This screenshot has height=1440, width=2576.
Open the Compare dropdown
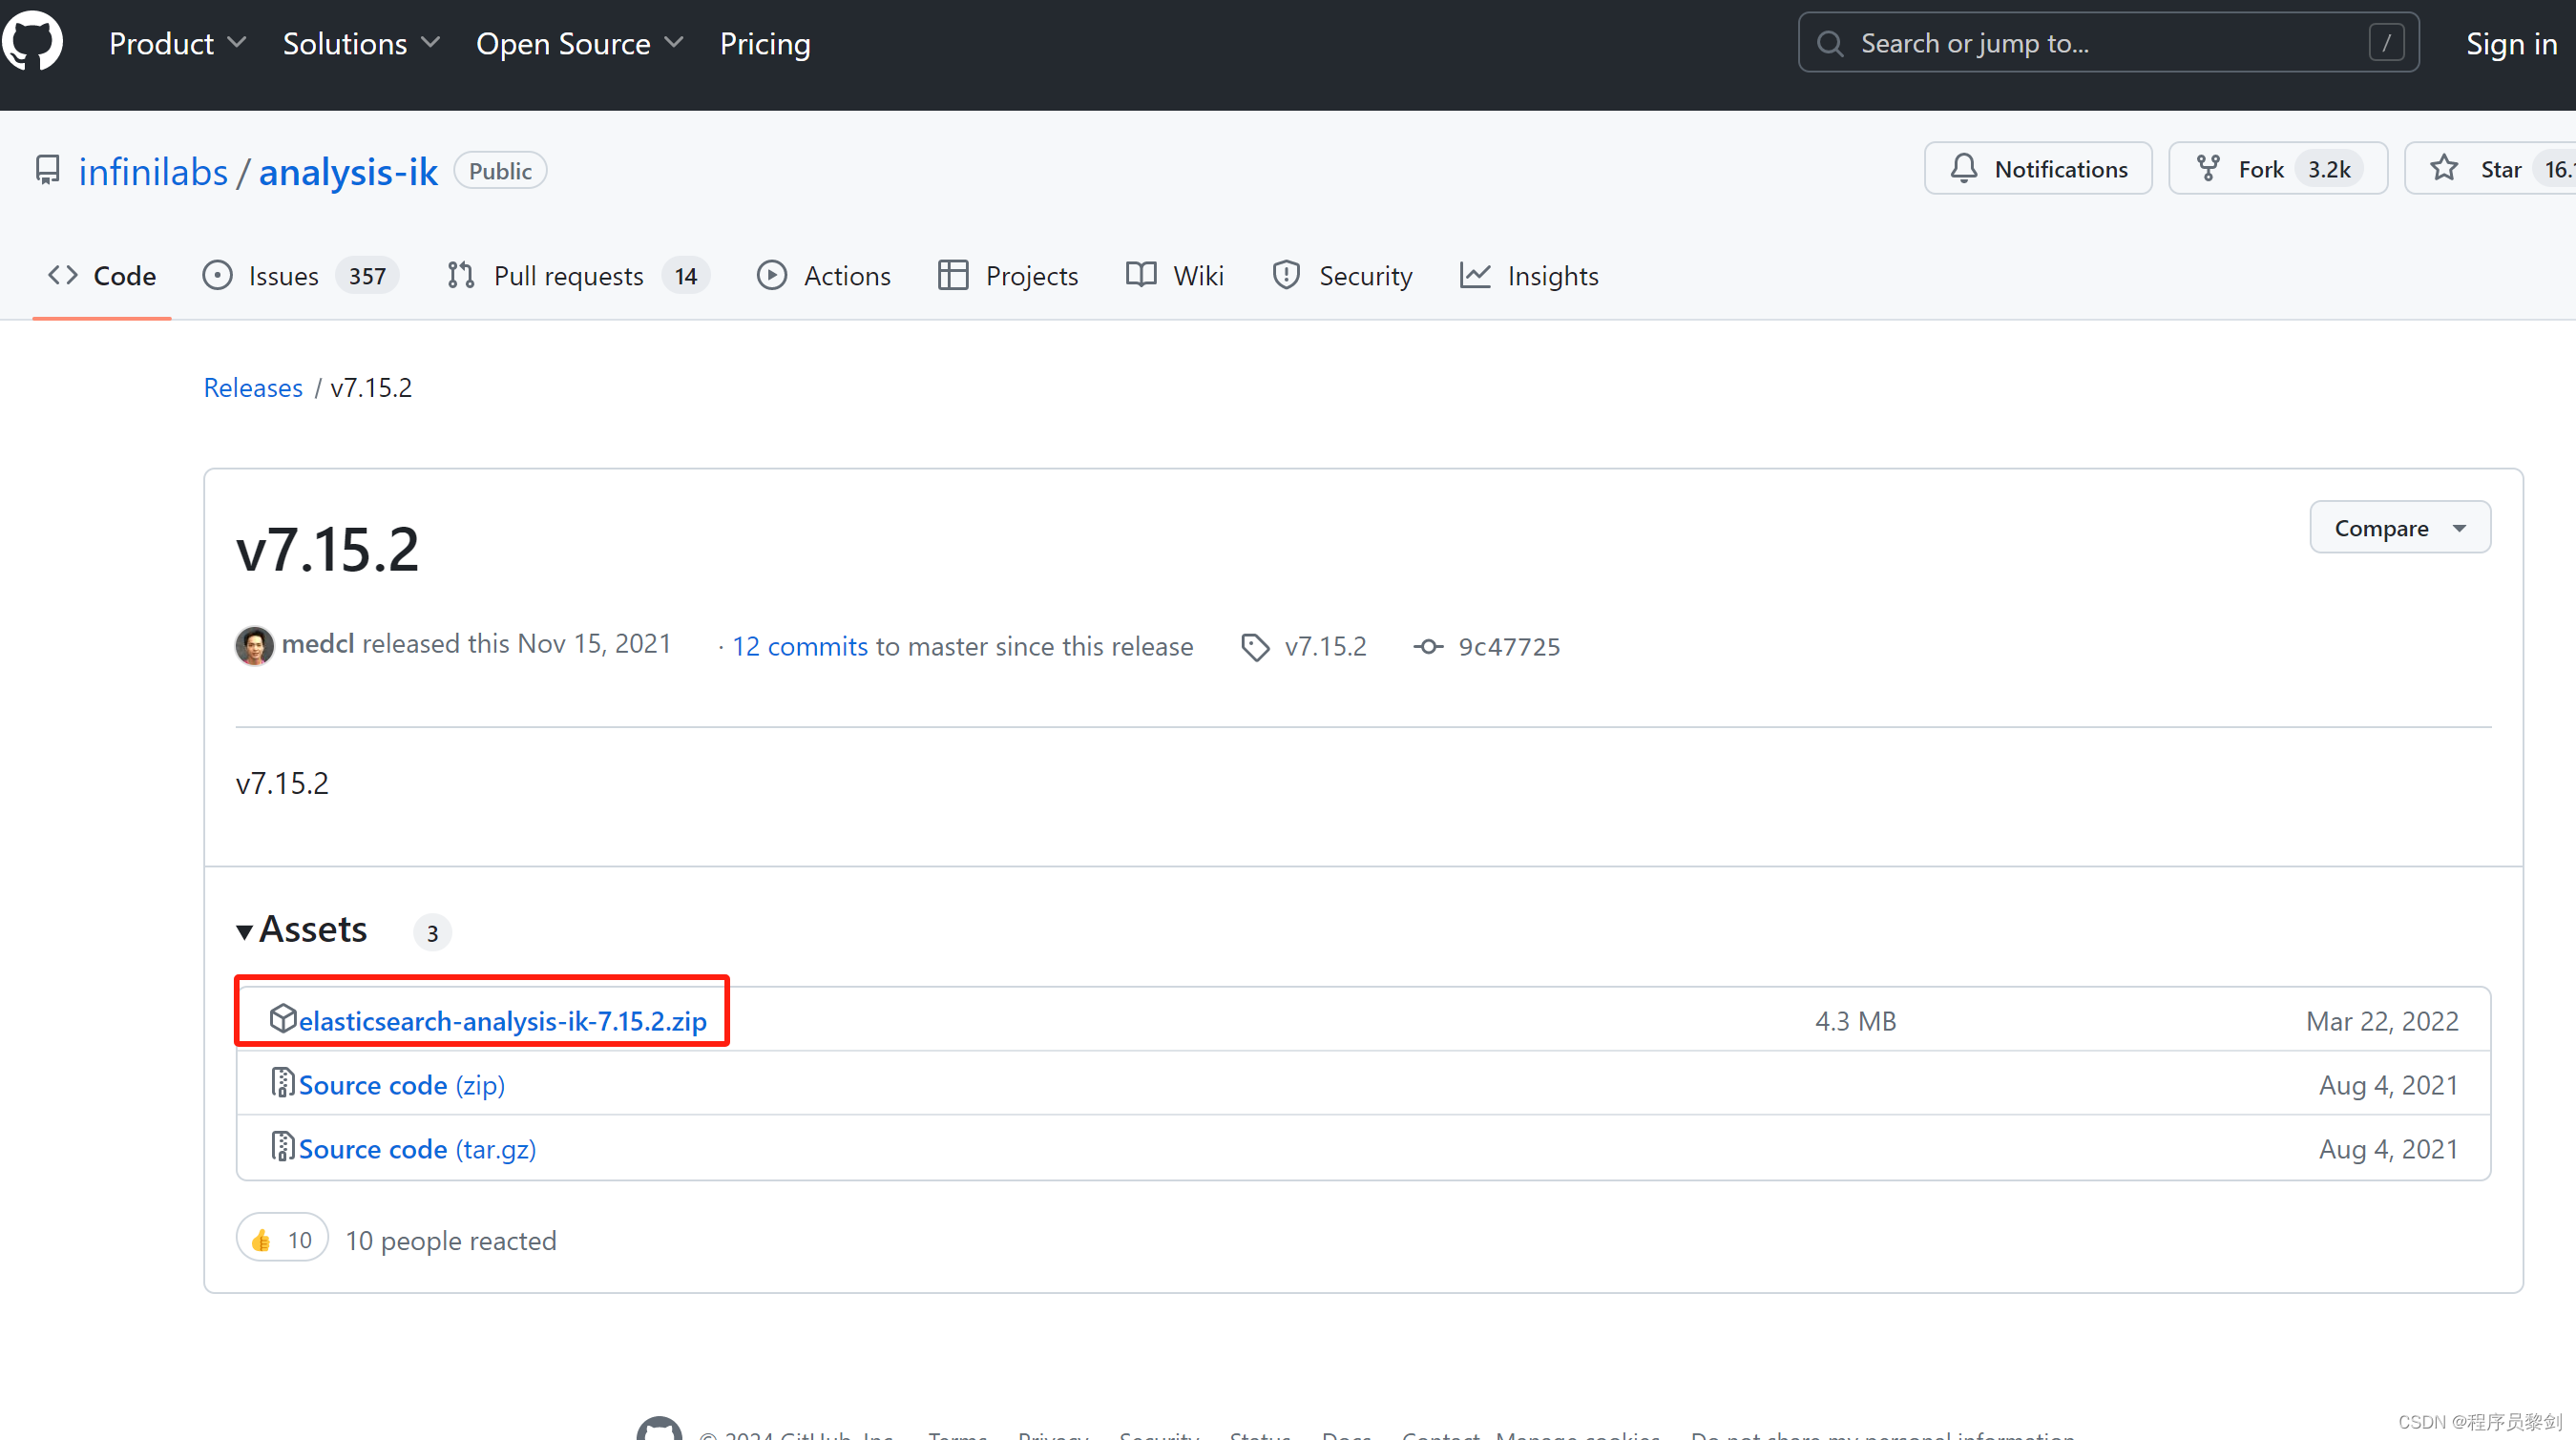click(x=2399, y=527)
